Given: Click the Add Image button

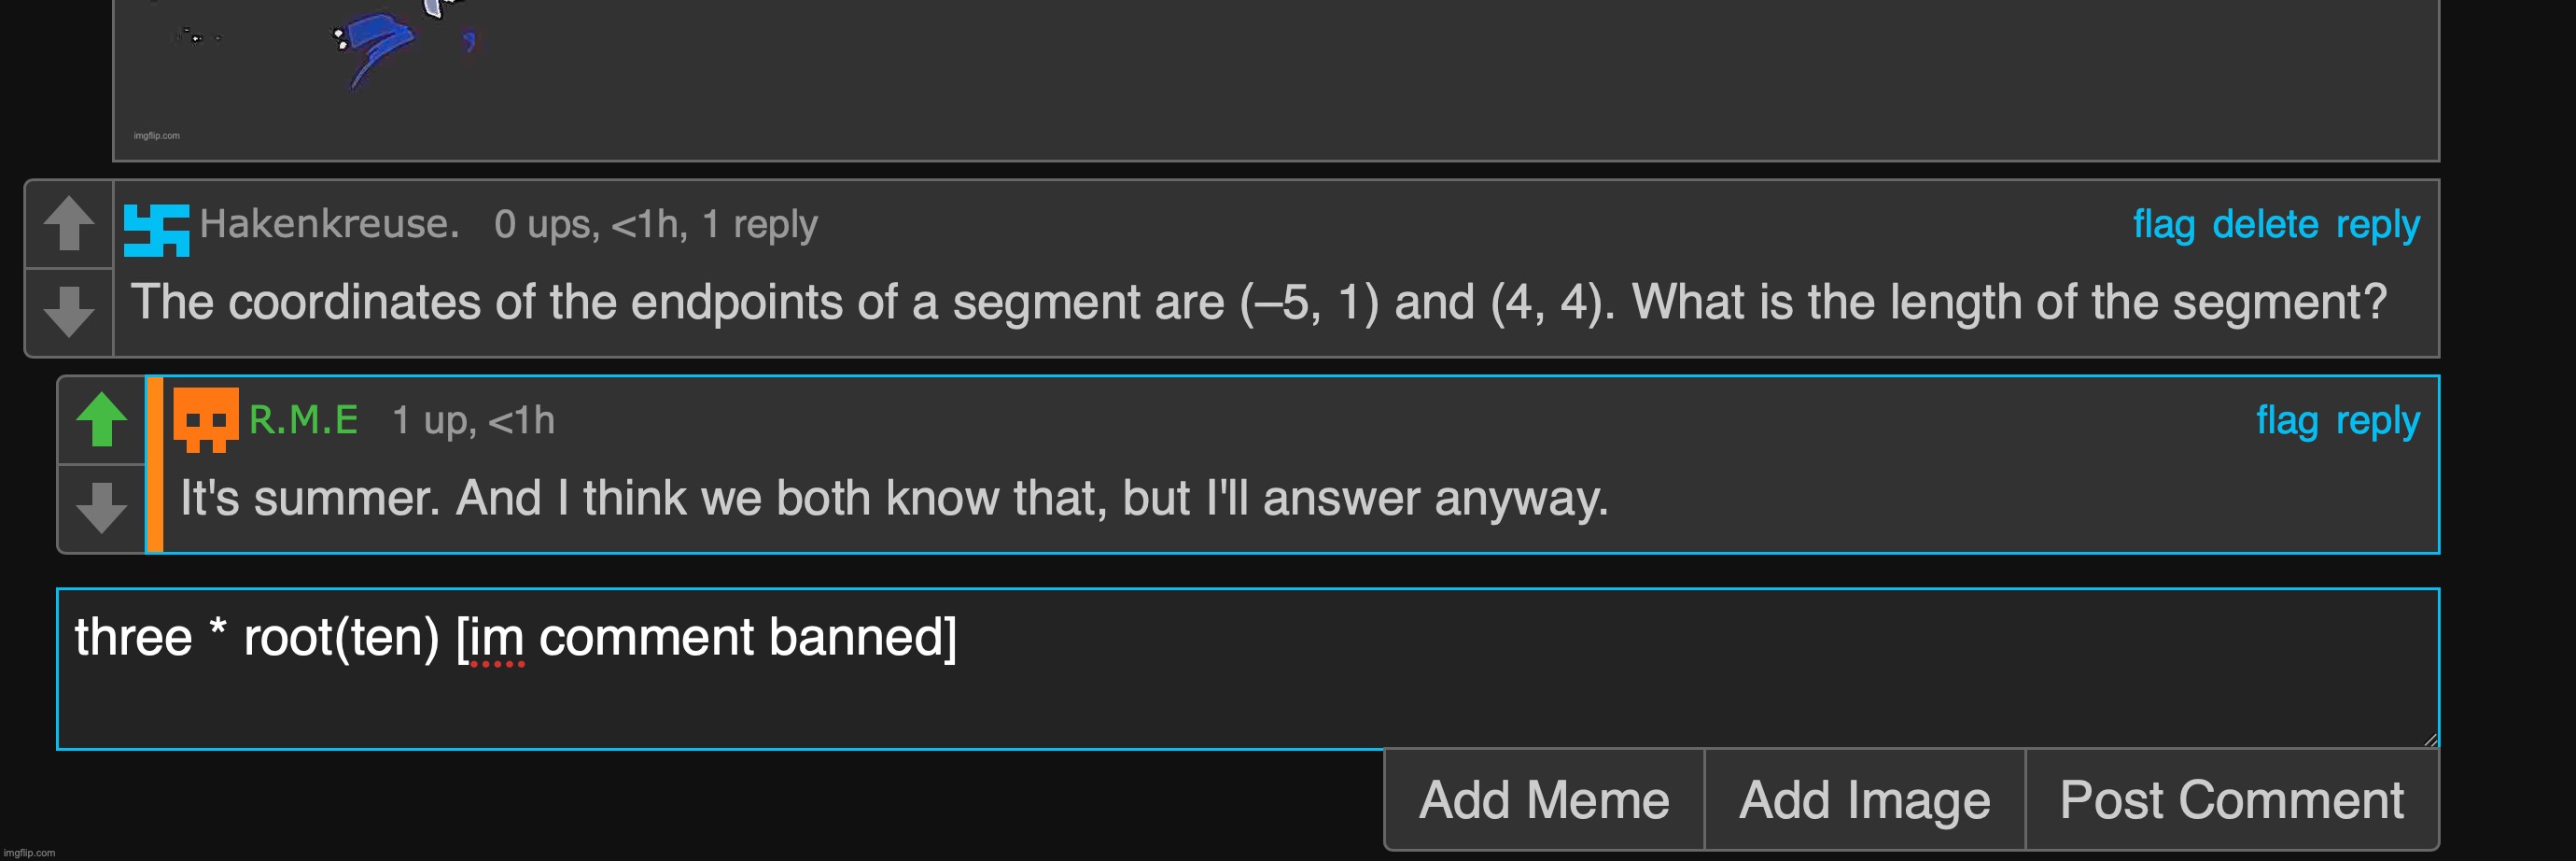Looking at the screenshot, I should pos(1865,800).
